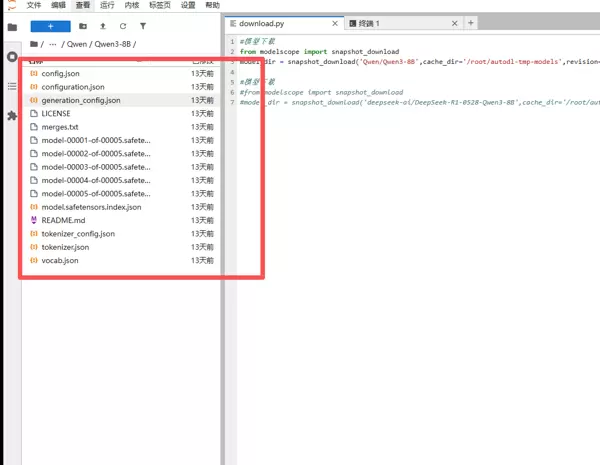Navigate to root folder breadcrumb icon
Image resolution: width=600 pixels, height=465 pixels.
coord(35,44)
